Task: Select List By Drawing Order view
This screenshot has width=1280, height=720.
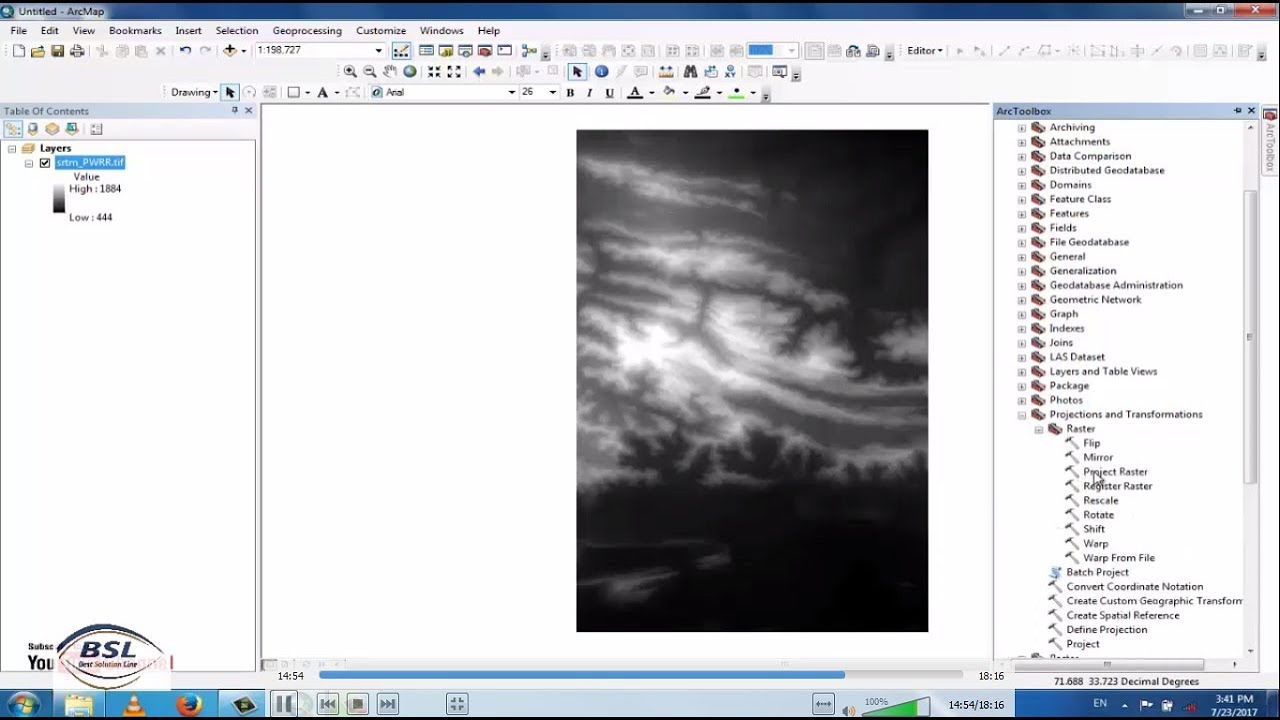Action: point(13,129)
